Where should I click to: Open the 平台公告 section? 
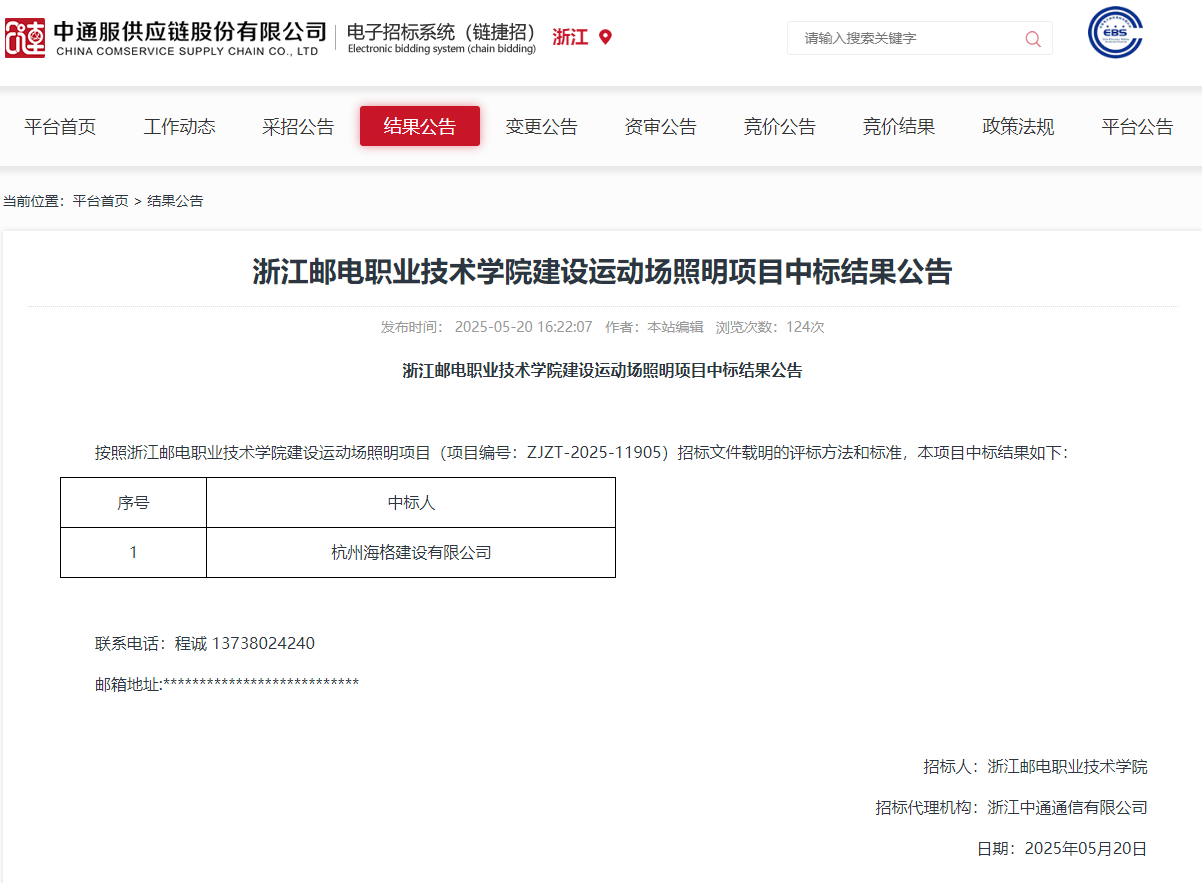tap(1136, 126)
